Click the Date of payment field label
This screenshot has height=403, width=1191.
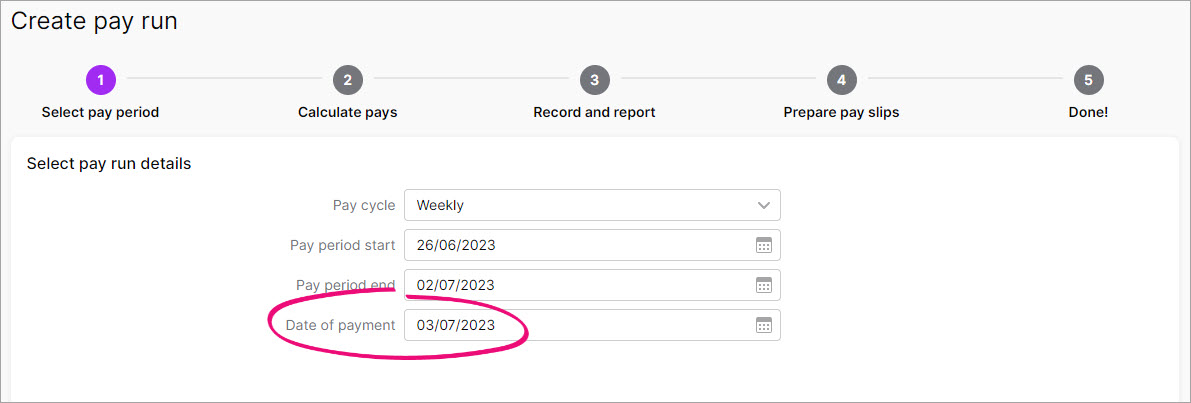340,325
